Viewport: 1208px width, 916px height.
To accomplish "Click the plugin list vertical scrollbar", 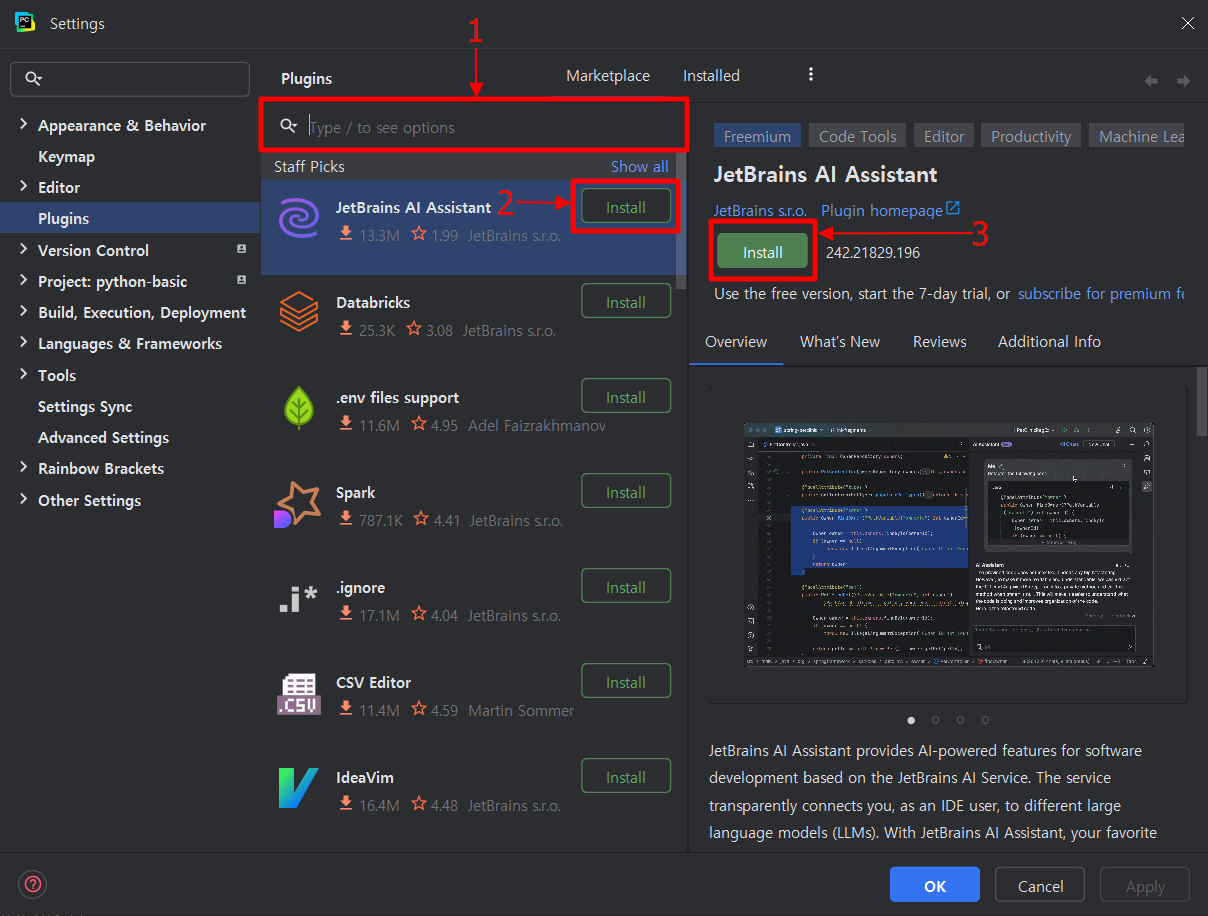I will point(682,221).
